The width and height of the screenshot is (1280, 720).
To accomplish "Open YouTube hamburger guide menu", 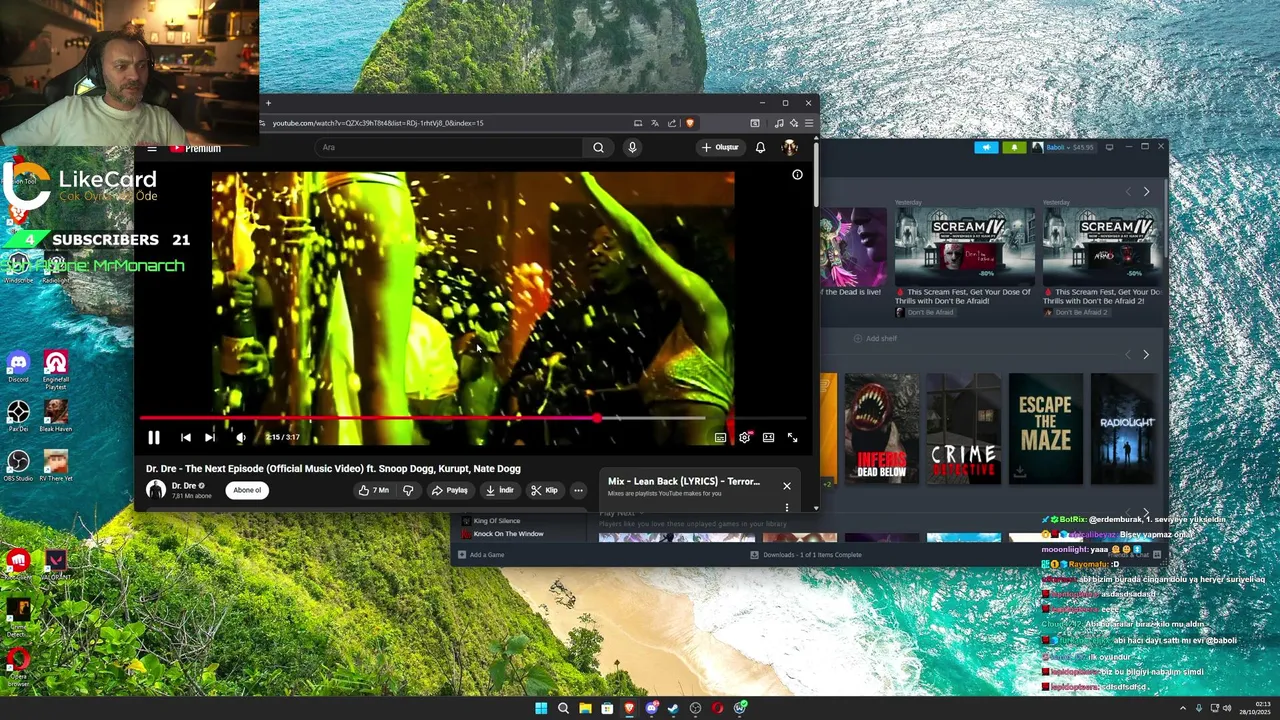I will click(151, 148).
